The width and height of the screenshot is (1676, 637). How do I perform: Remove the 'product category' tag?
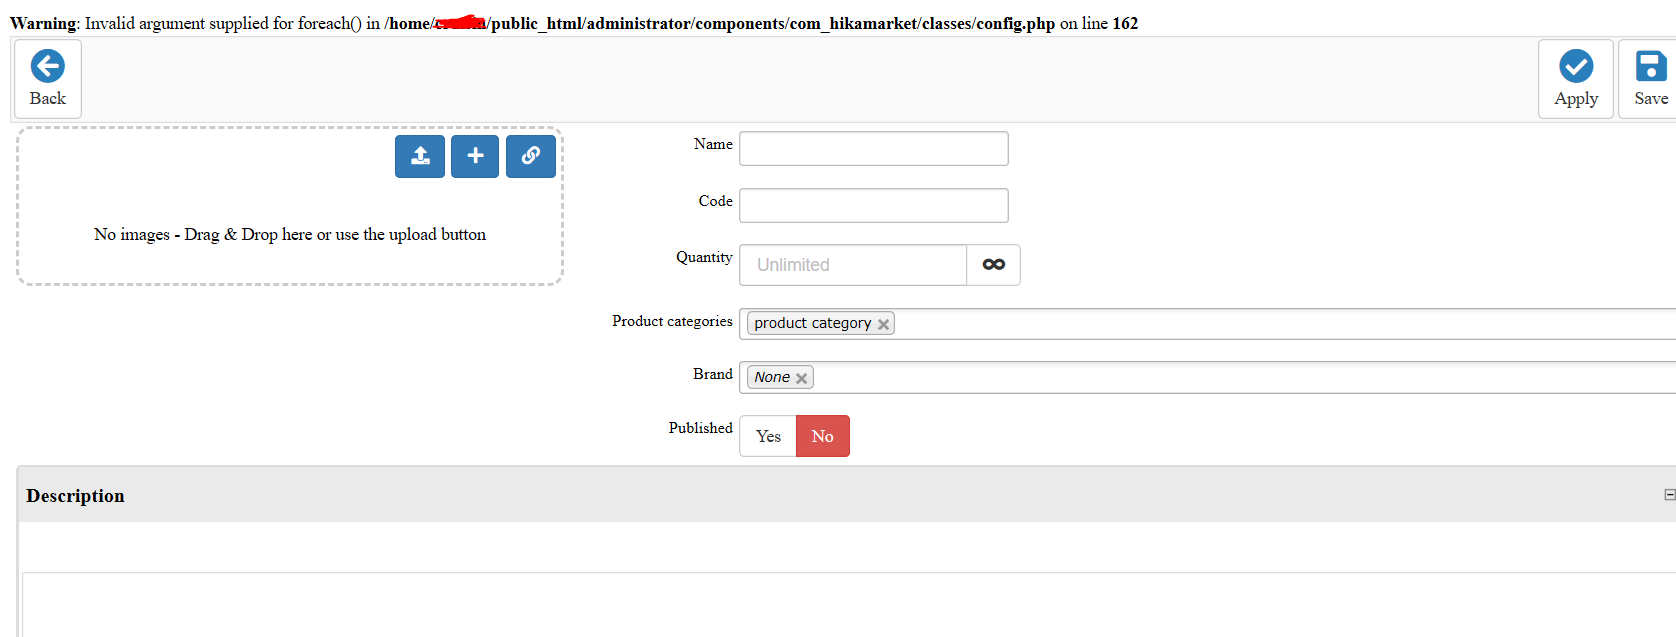883,324
